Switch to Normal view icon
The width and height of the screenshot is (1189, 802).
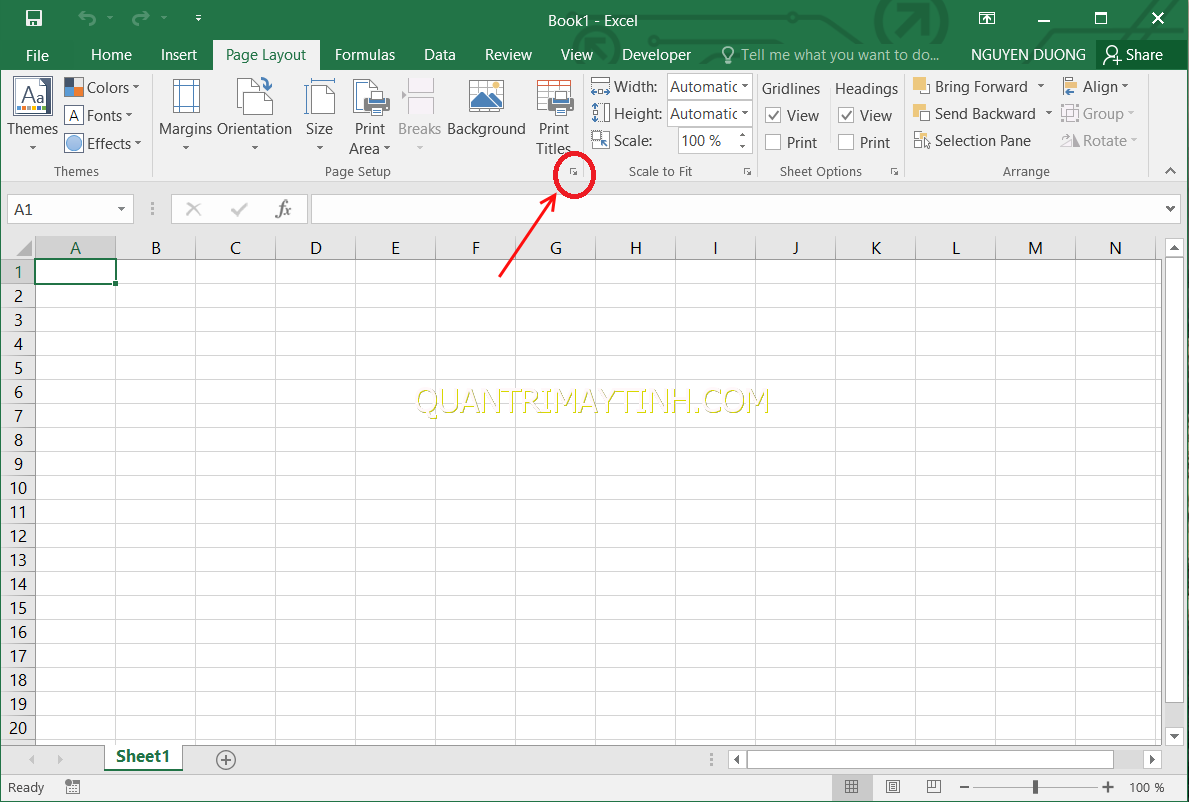[x=852, y=787]
